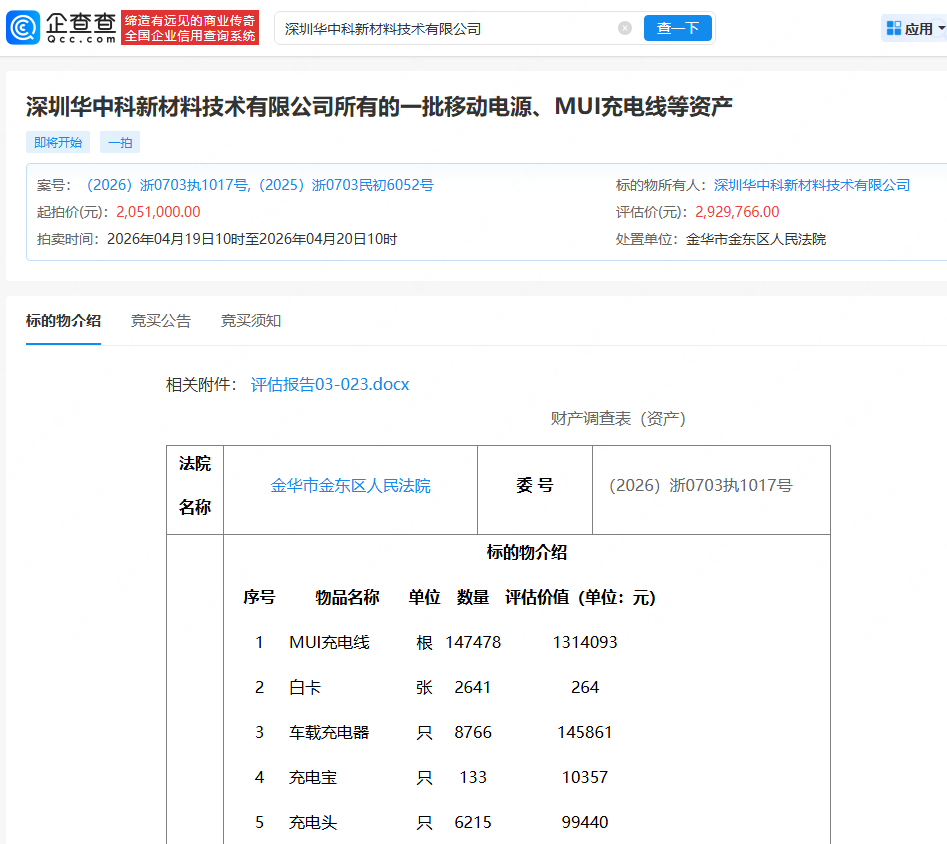This screenshot has width=947, height=844.
Task: Open attachment 评估报告03-023.docx
Action: [330, 383]
